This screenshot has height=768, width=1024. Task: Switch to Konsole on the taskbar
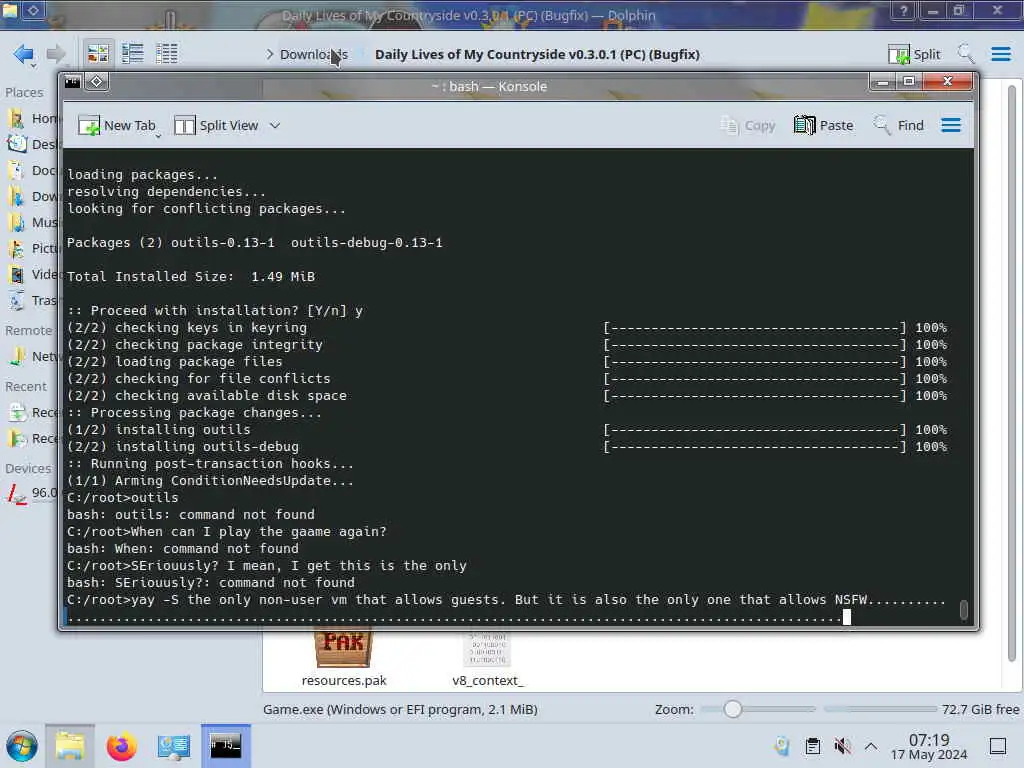pos(225,746)
